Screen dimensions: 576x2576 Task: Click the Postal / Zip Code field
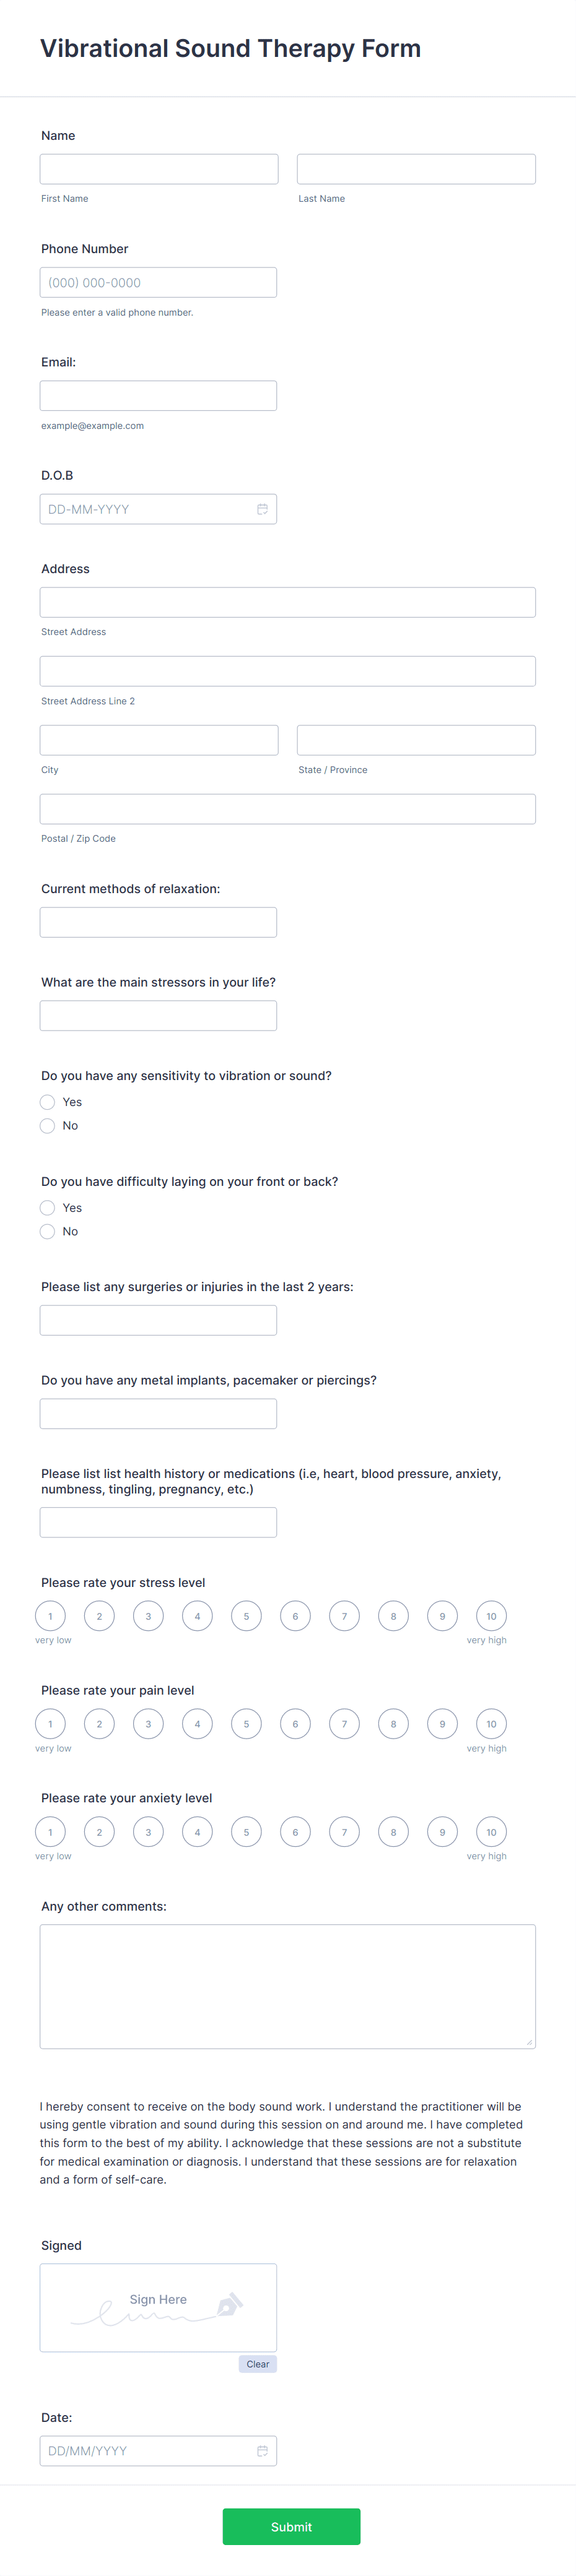pyautogui.click(x=288, y=808)
